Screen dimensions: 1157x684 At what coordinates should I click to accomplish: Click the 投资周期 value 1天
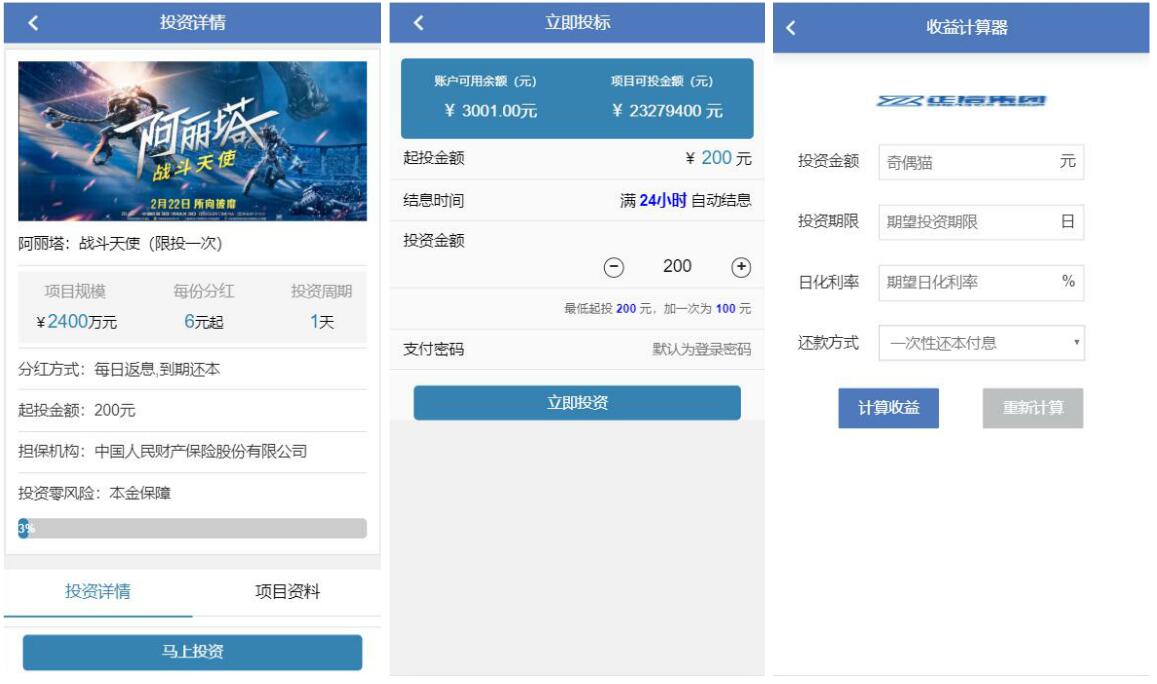(322, 322)
